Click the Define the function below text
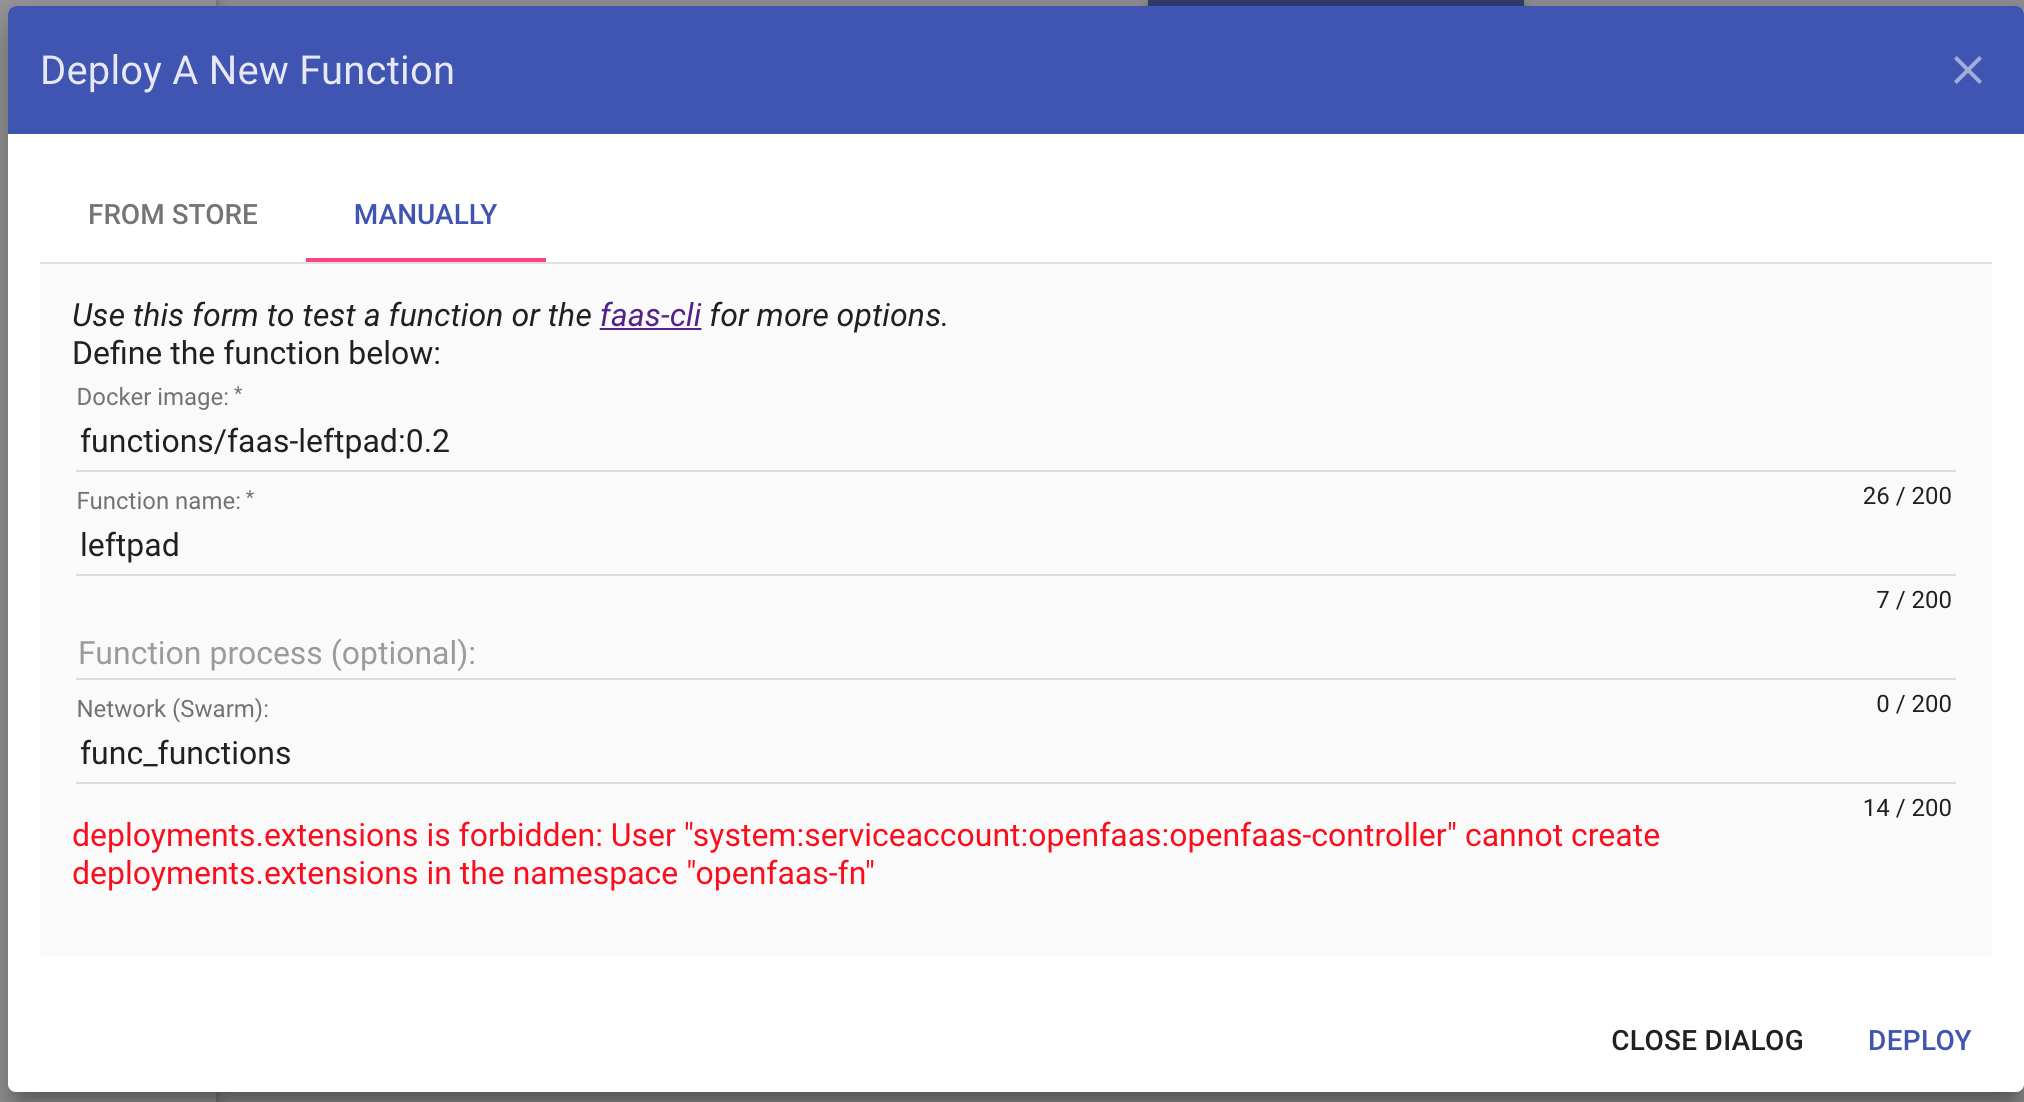Viewport: 2024px width, 1102px height. click(256, 352)
